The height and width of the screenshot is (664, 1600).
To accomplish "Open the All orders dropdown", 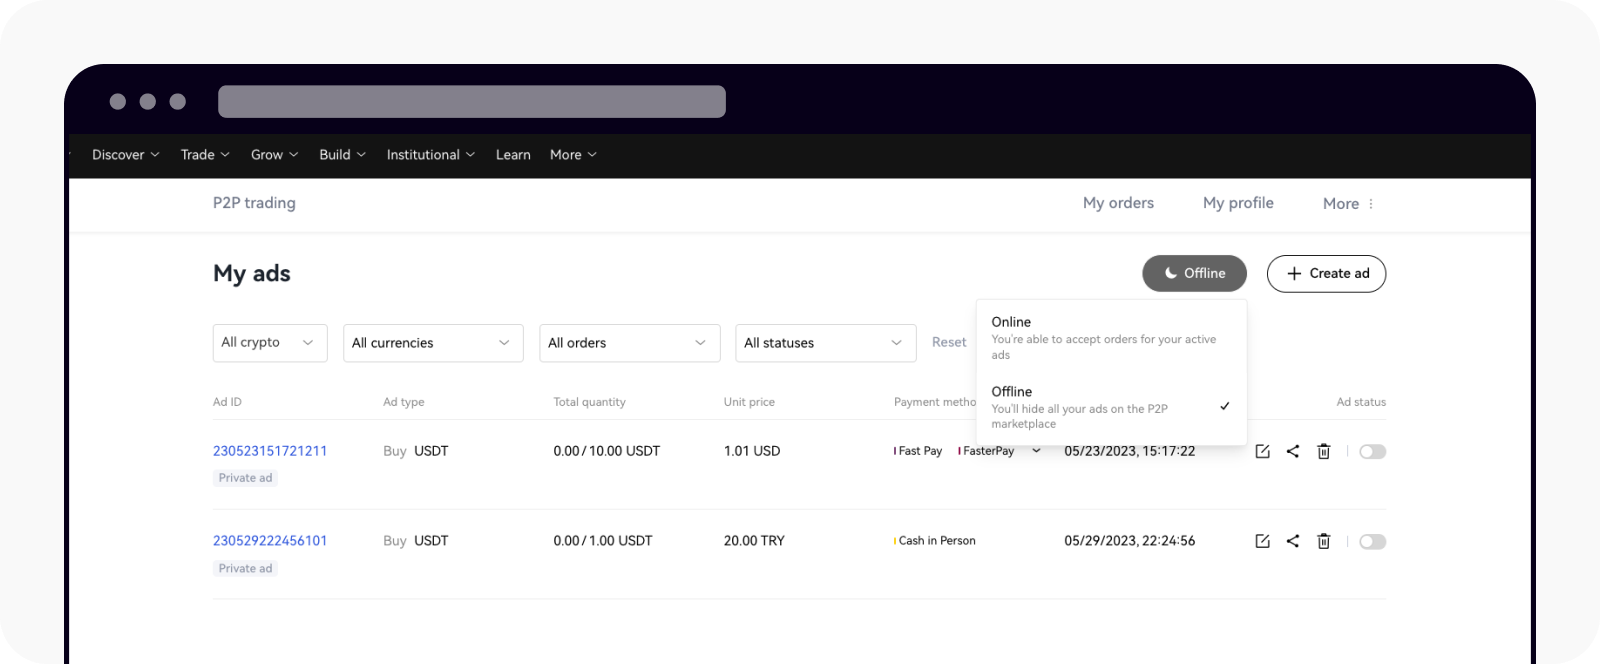I will 629,343.
